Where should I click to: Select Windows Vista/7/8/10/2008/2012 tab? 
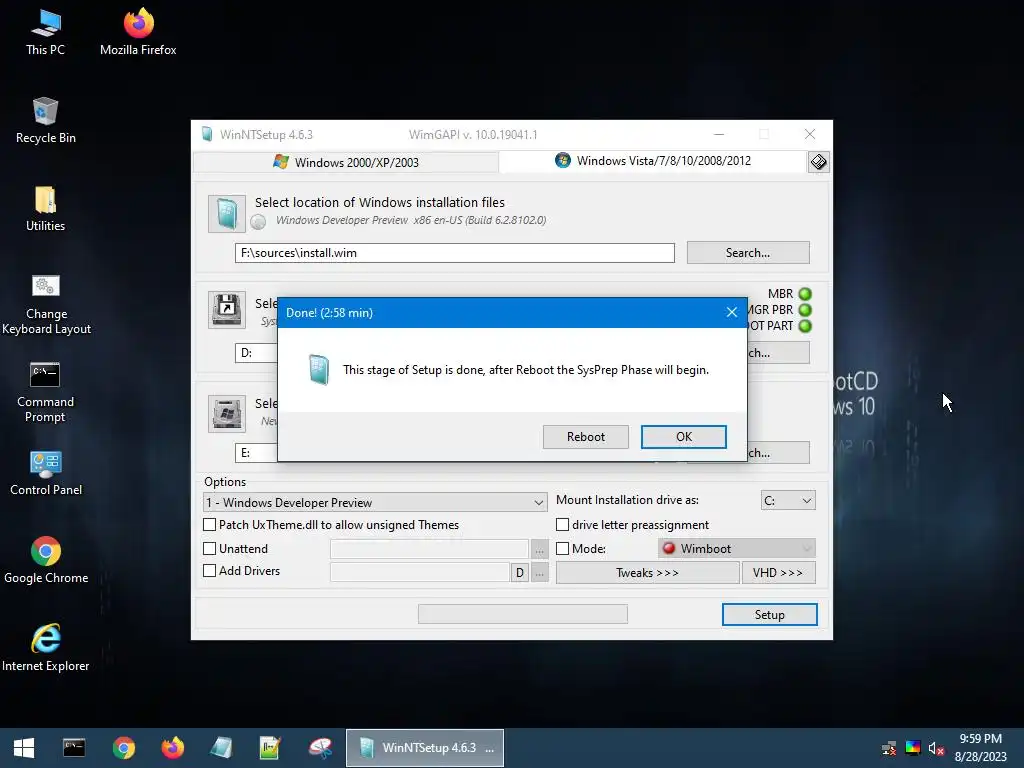tap(653, 161)
